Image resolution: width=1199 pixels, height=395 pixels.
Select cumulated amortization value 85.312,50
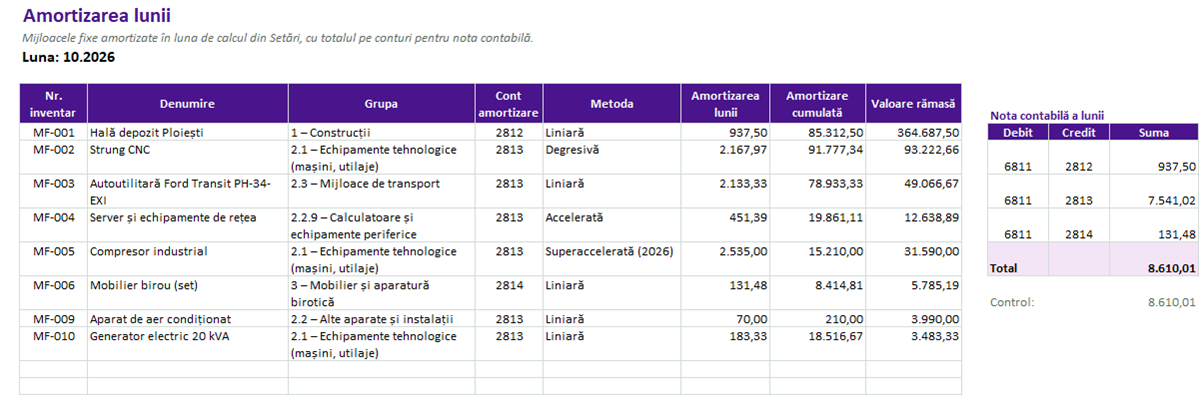pos(817,132)
